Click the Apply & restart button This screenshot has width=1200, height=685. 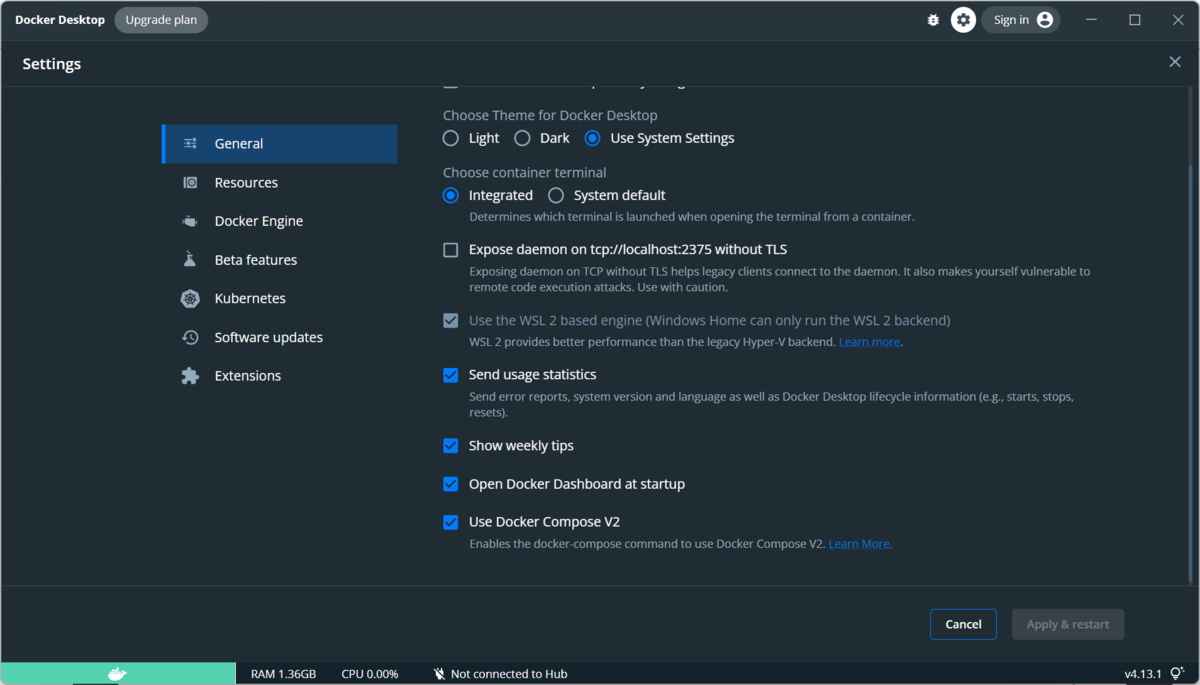tap(1068, 624)
